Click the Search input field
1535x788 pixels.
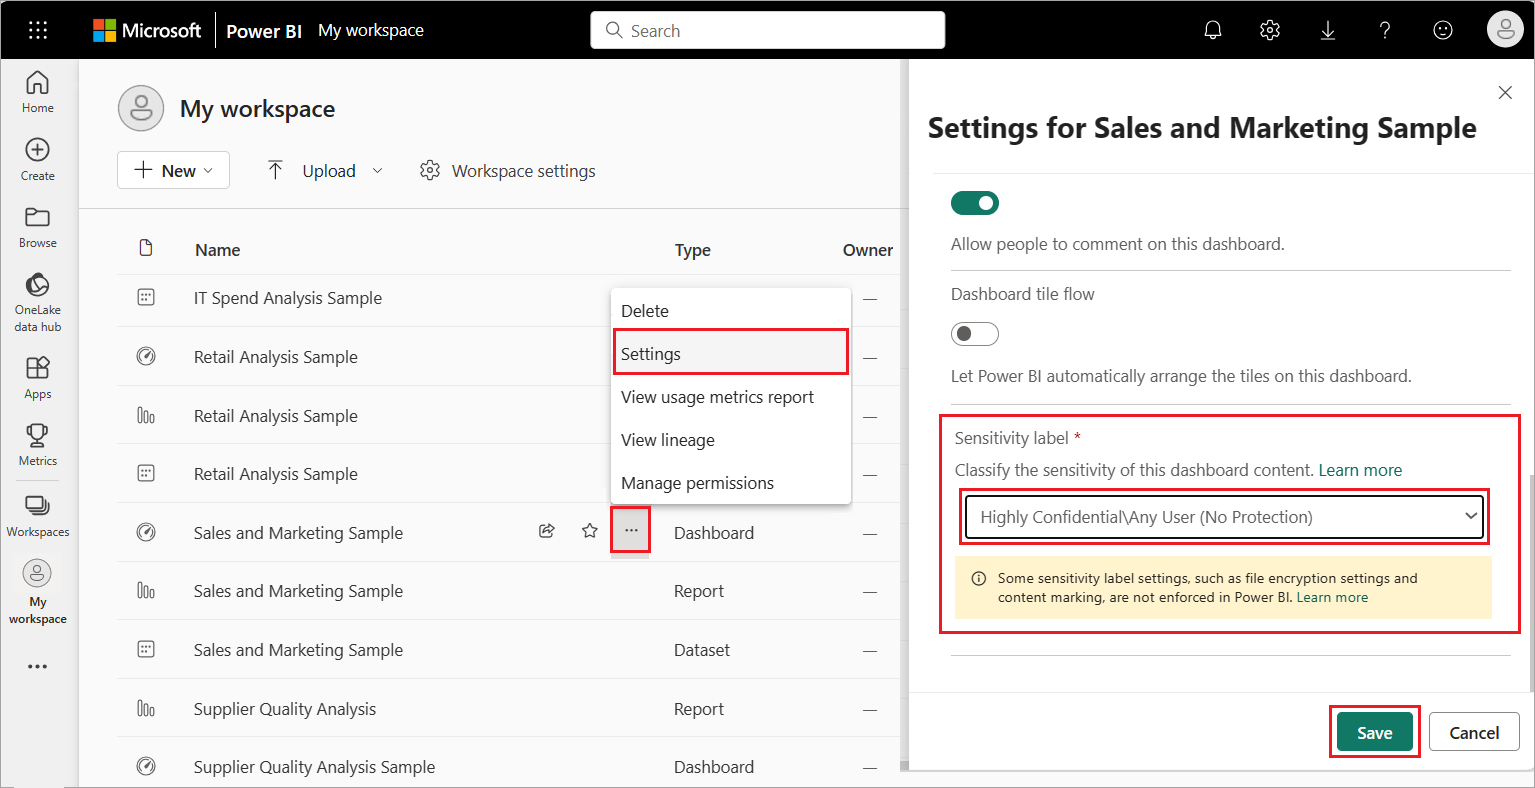pos(768,30)
